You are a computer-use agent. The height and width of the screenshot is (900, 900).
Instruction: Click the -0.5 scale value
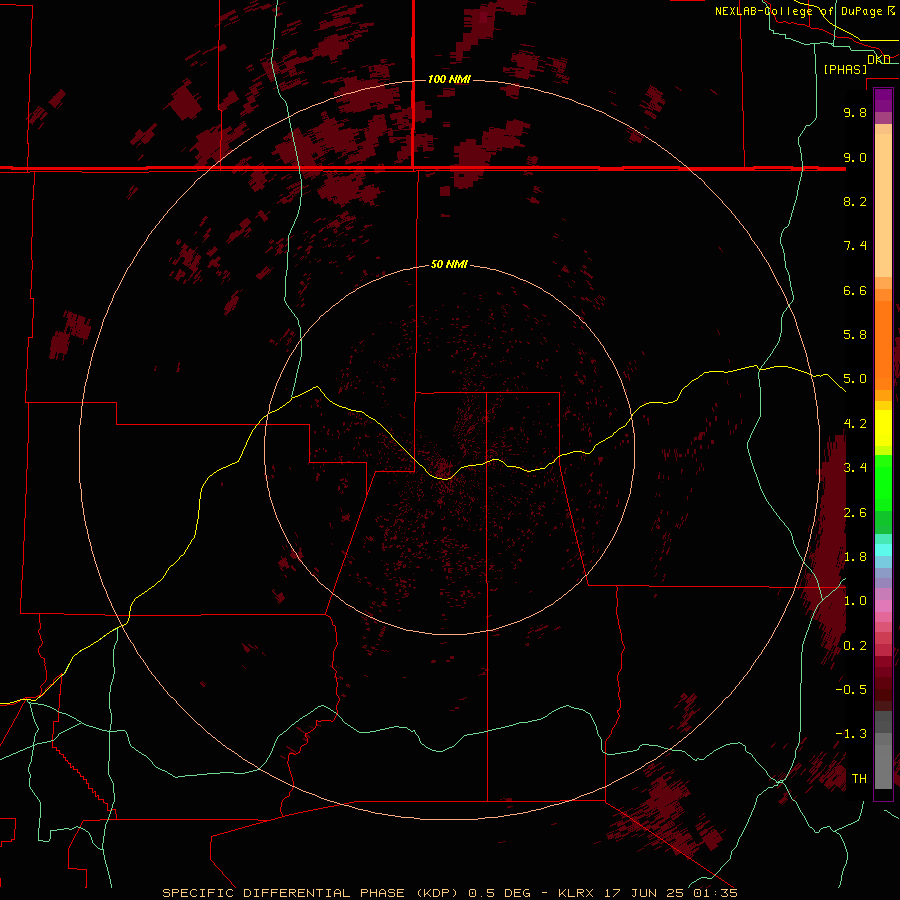pos(851,690)
